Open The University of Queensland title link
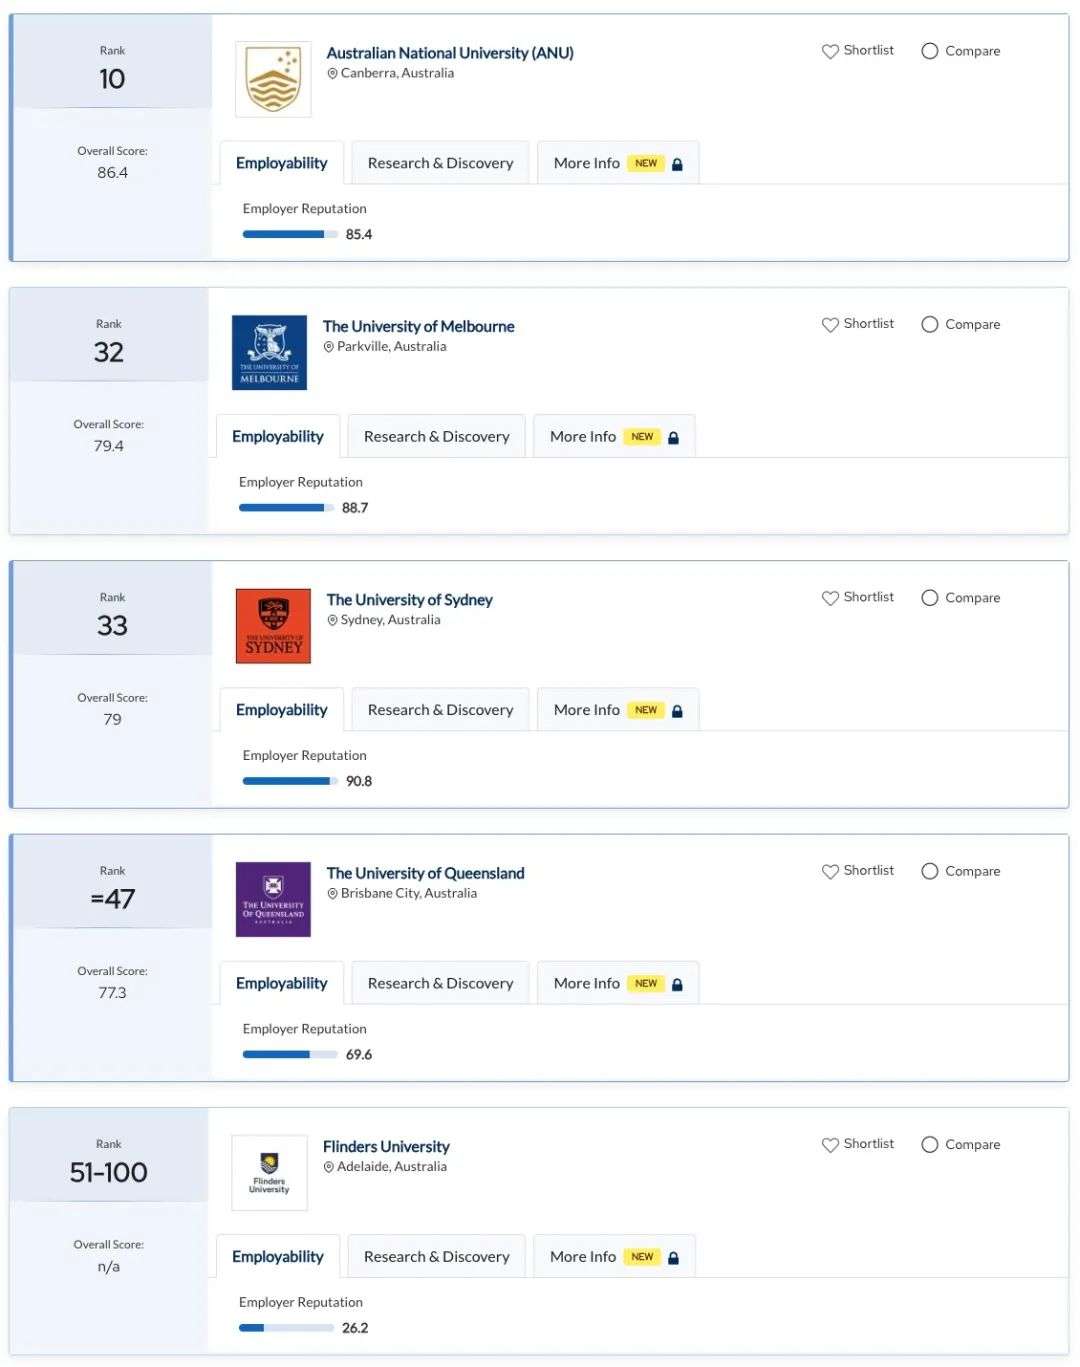The width and height of the screenshot is (1080, 1367). (x=425, y=873)
